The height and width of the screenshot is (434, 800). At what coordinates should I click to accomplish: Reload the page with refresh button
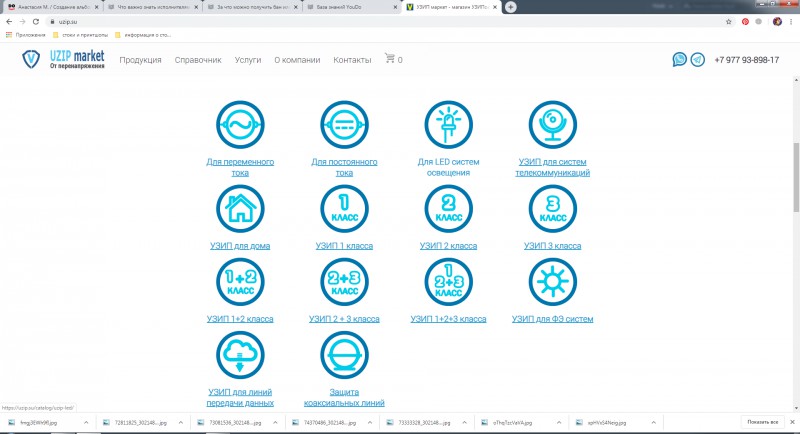point(36,22)
